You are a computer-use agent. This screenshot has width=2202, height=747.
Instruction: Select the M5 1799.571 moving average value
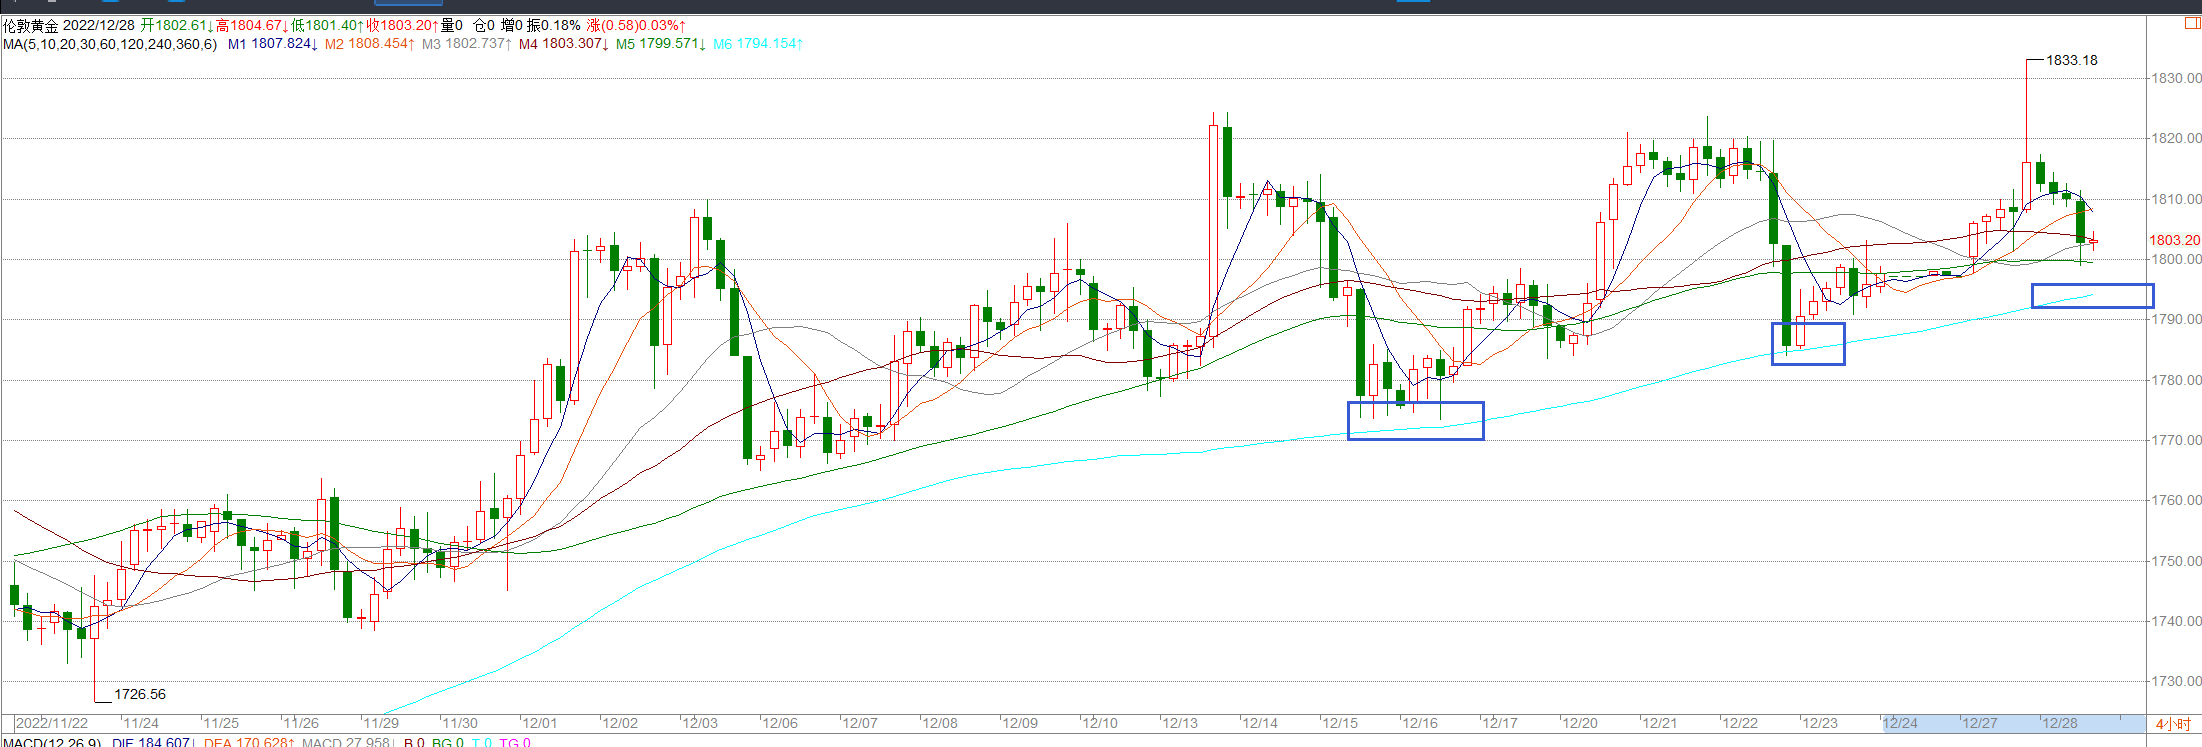tap(660, 44)
